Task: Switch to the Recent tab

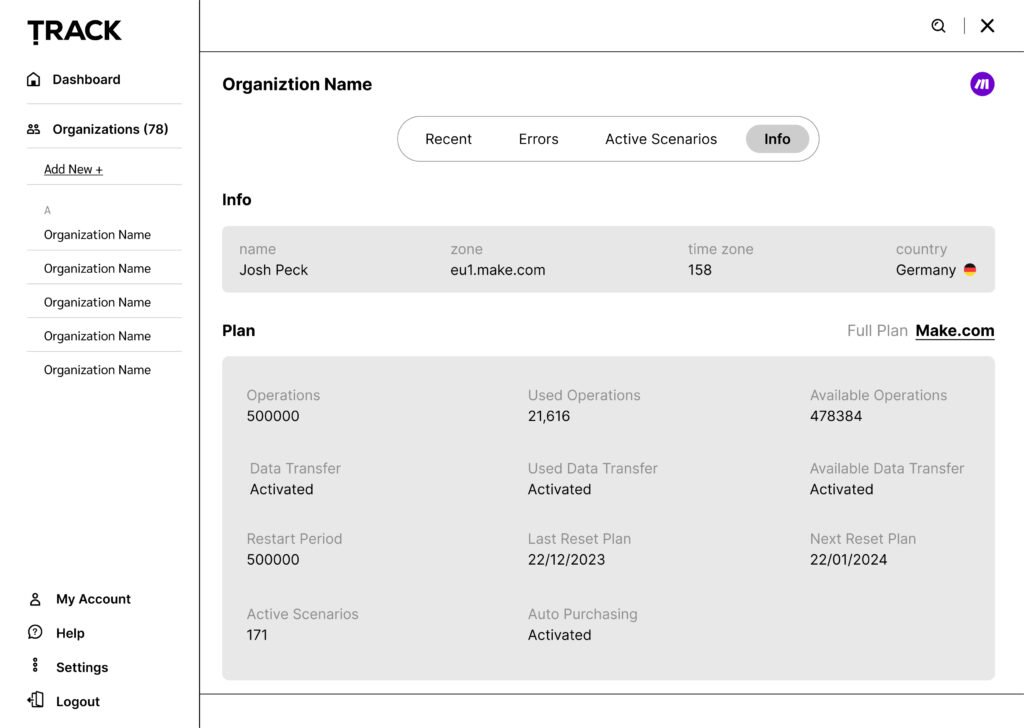Action: point(448,139)
